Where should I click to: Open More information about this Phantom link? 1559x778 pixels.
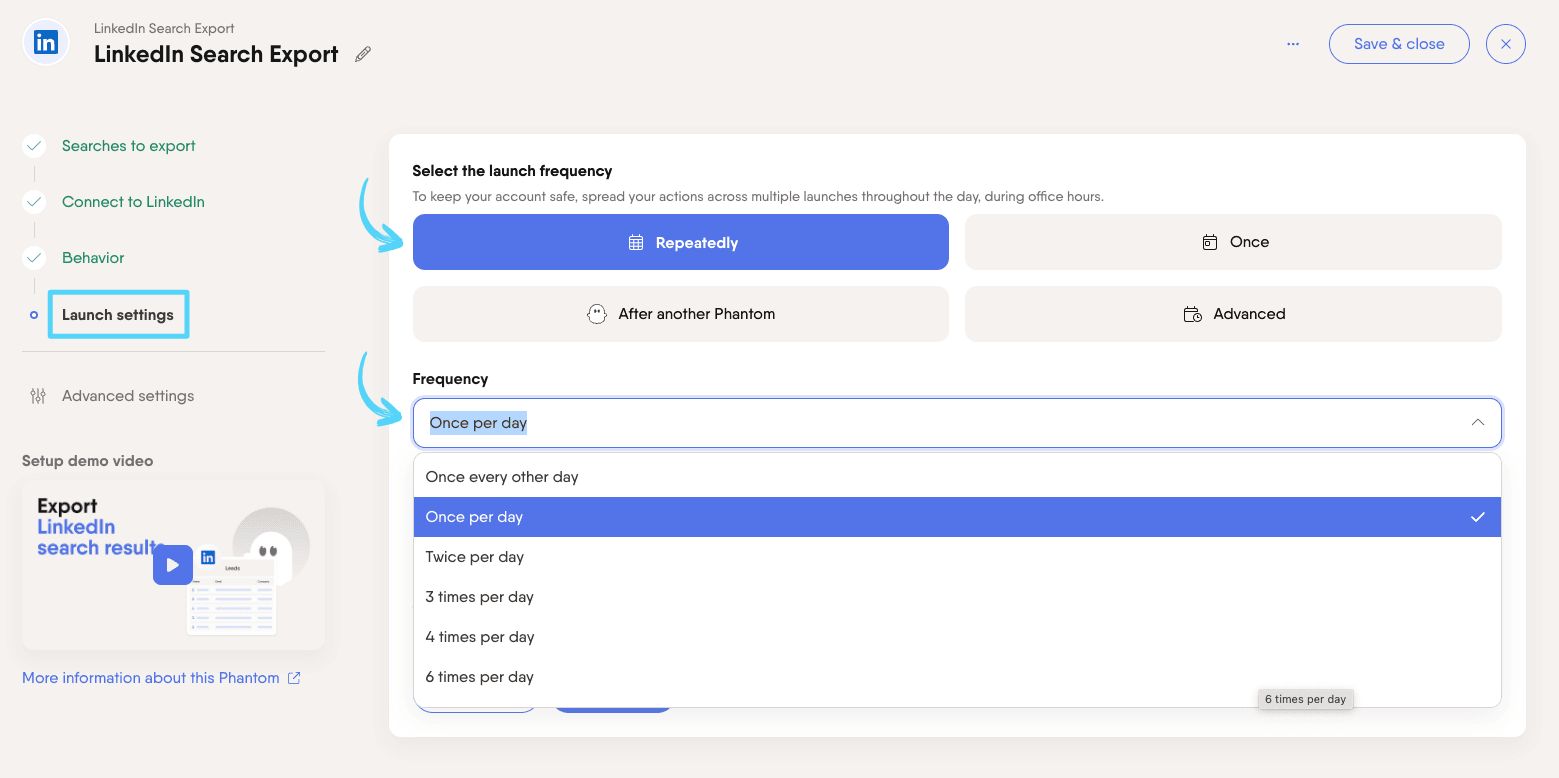click(x=151, y=678)
